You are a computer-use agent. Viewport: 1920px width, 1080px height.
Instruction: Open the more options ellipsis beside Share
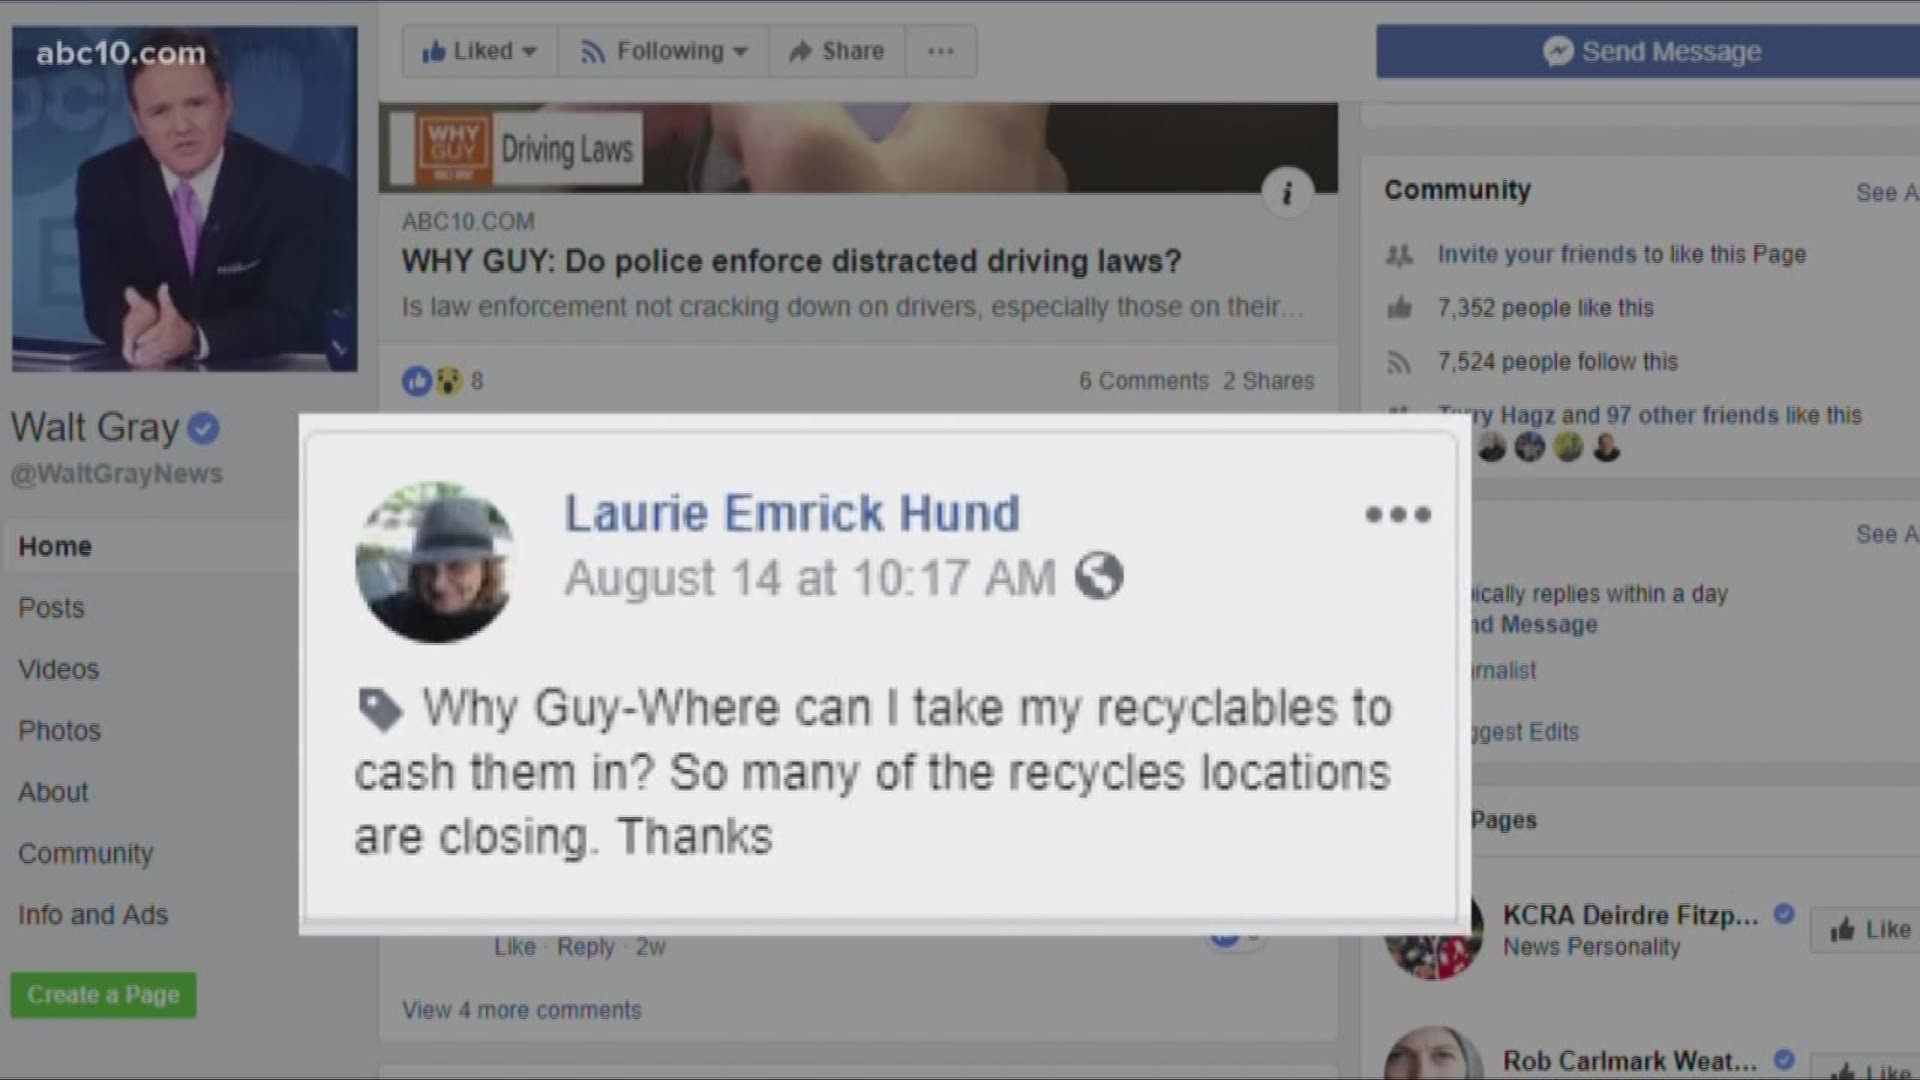tap(940, 51)
